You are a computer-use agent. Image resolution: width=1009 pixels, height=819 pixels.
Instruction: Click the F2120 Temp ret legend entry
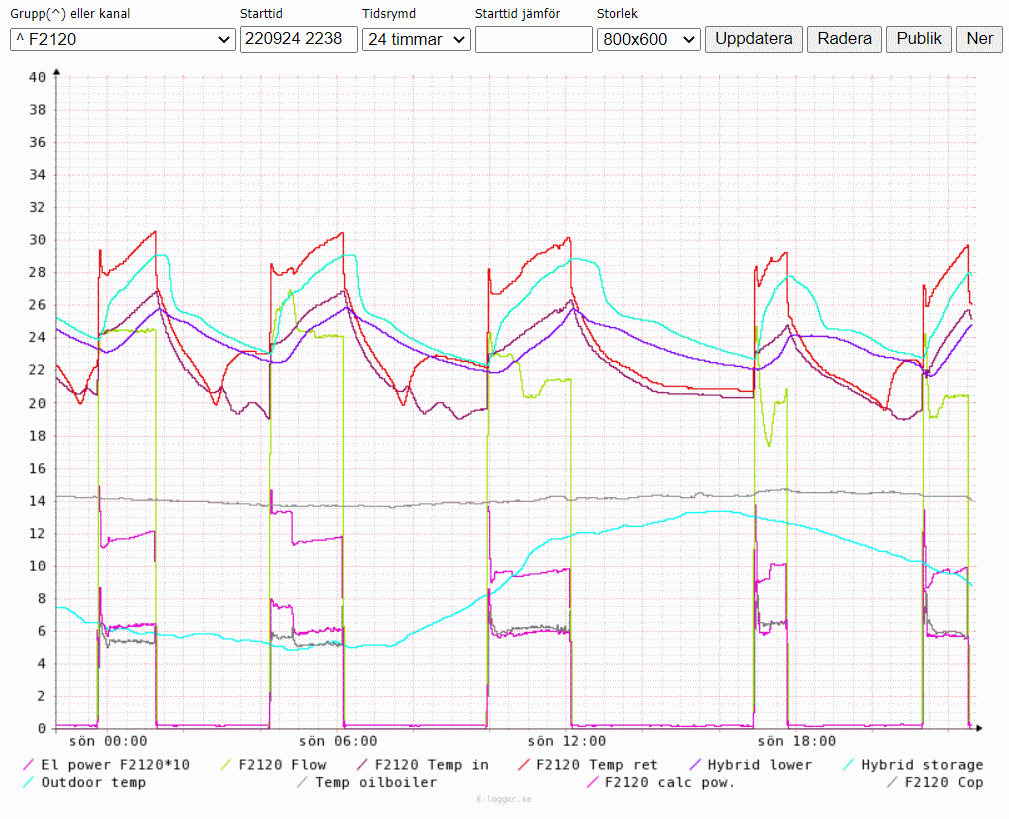click(596, 765)
